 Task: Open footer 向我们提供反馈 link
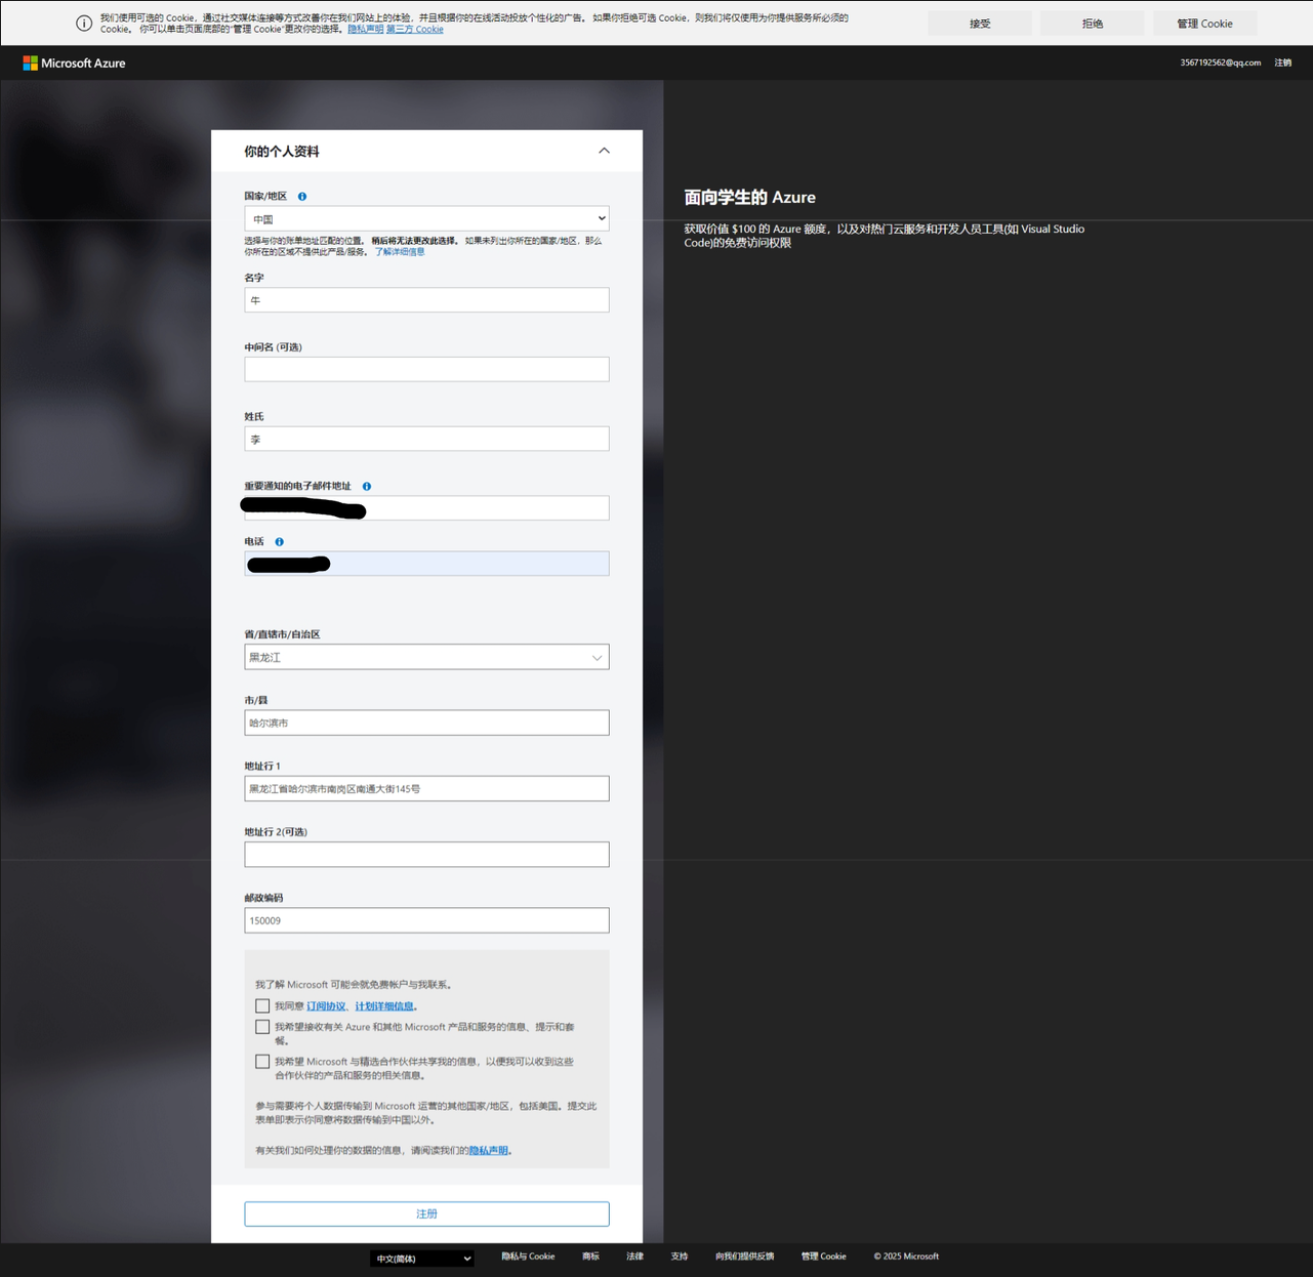click(x=744, y=1256)
